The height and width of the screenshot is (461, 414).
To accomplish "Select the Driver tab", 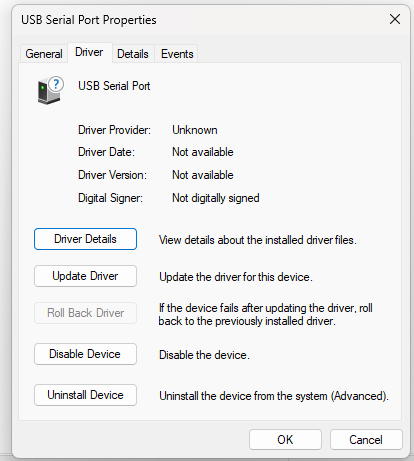I will (x=89, y=52).
